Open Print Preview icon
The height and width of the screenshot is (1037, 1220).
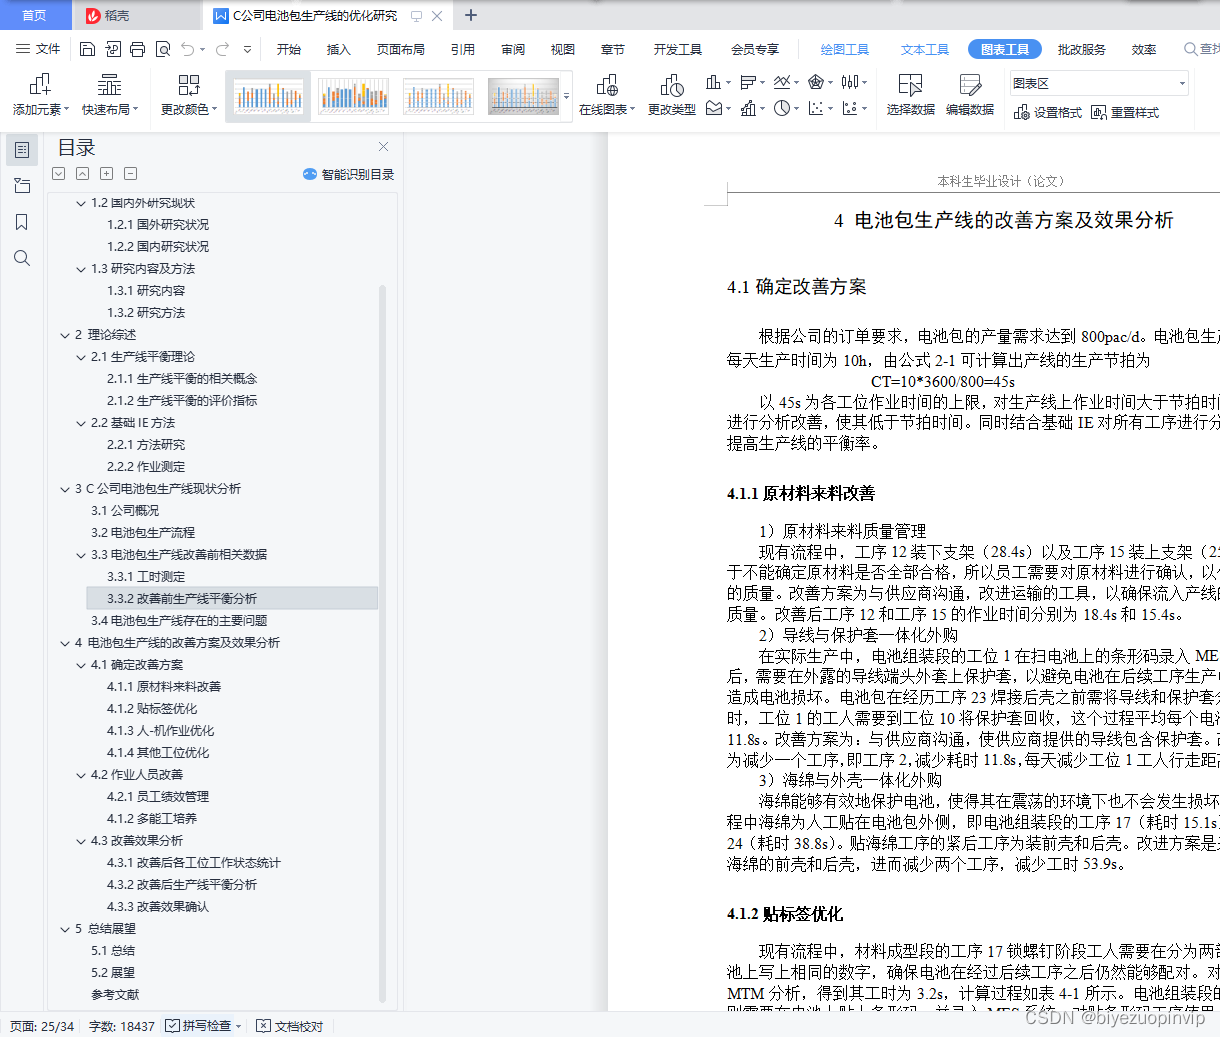coord(162,49)
